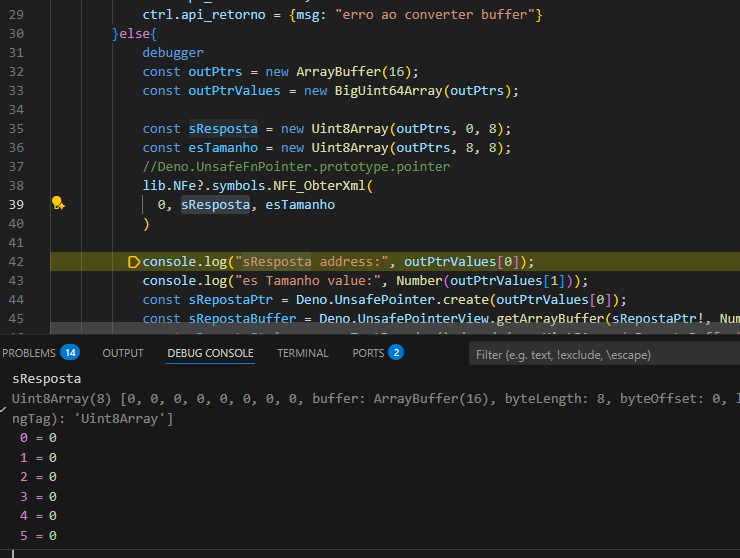Viewport: 740px width, 558px height.
Task: Click the '4 = 0' array entry
Action: tap(38, 516)
